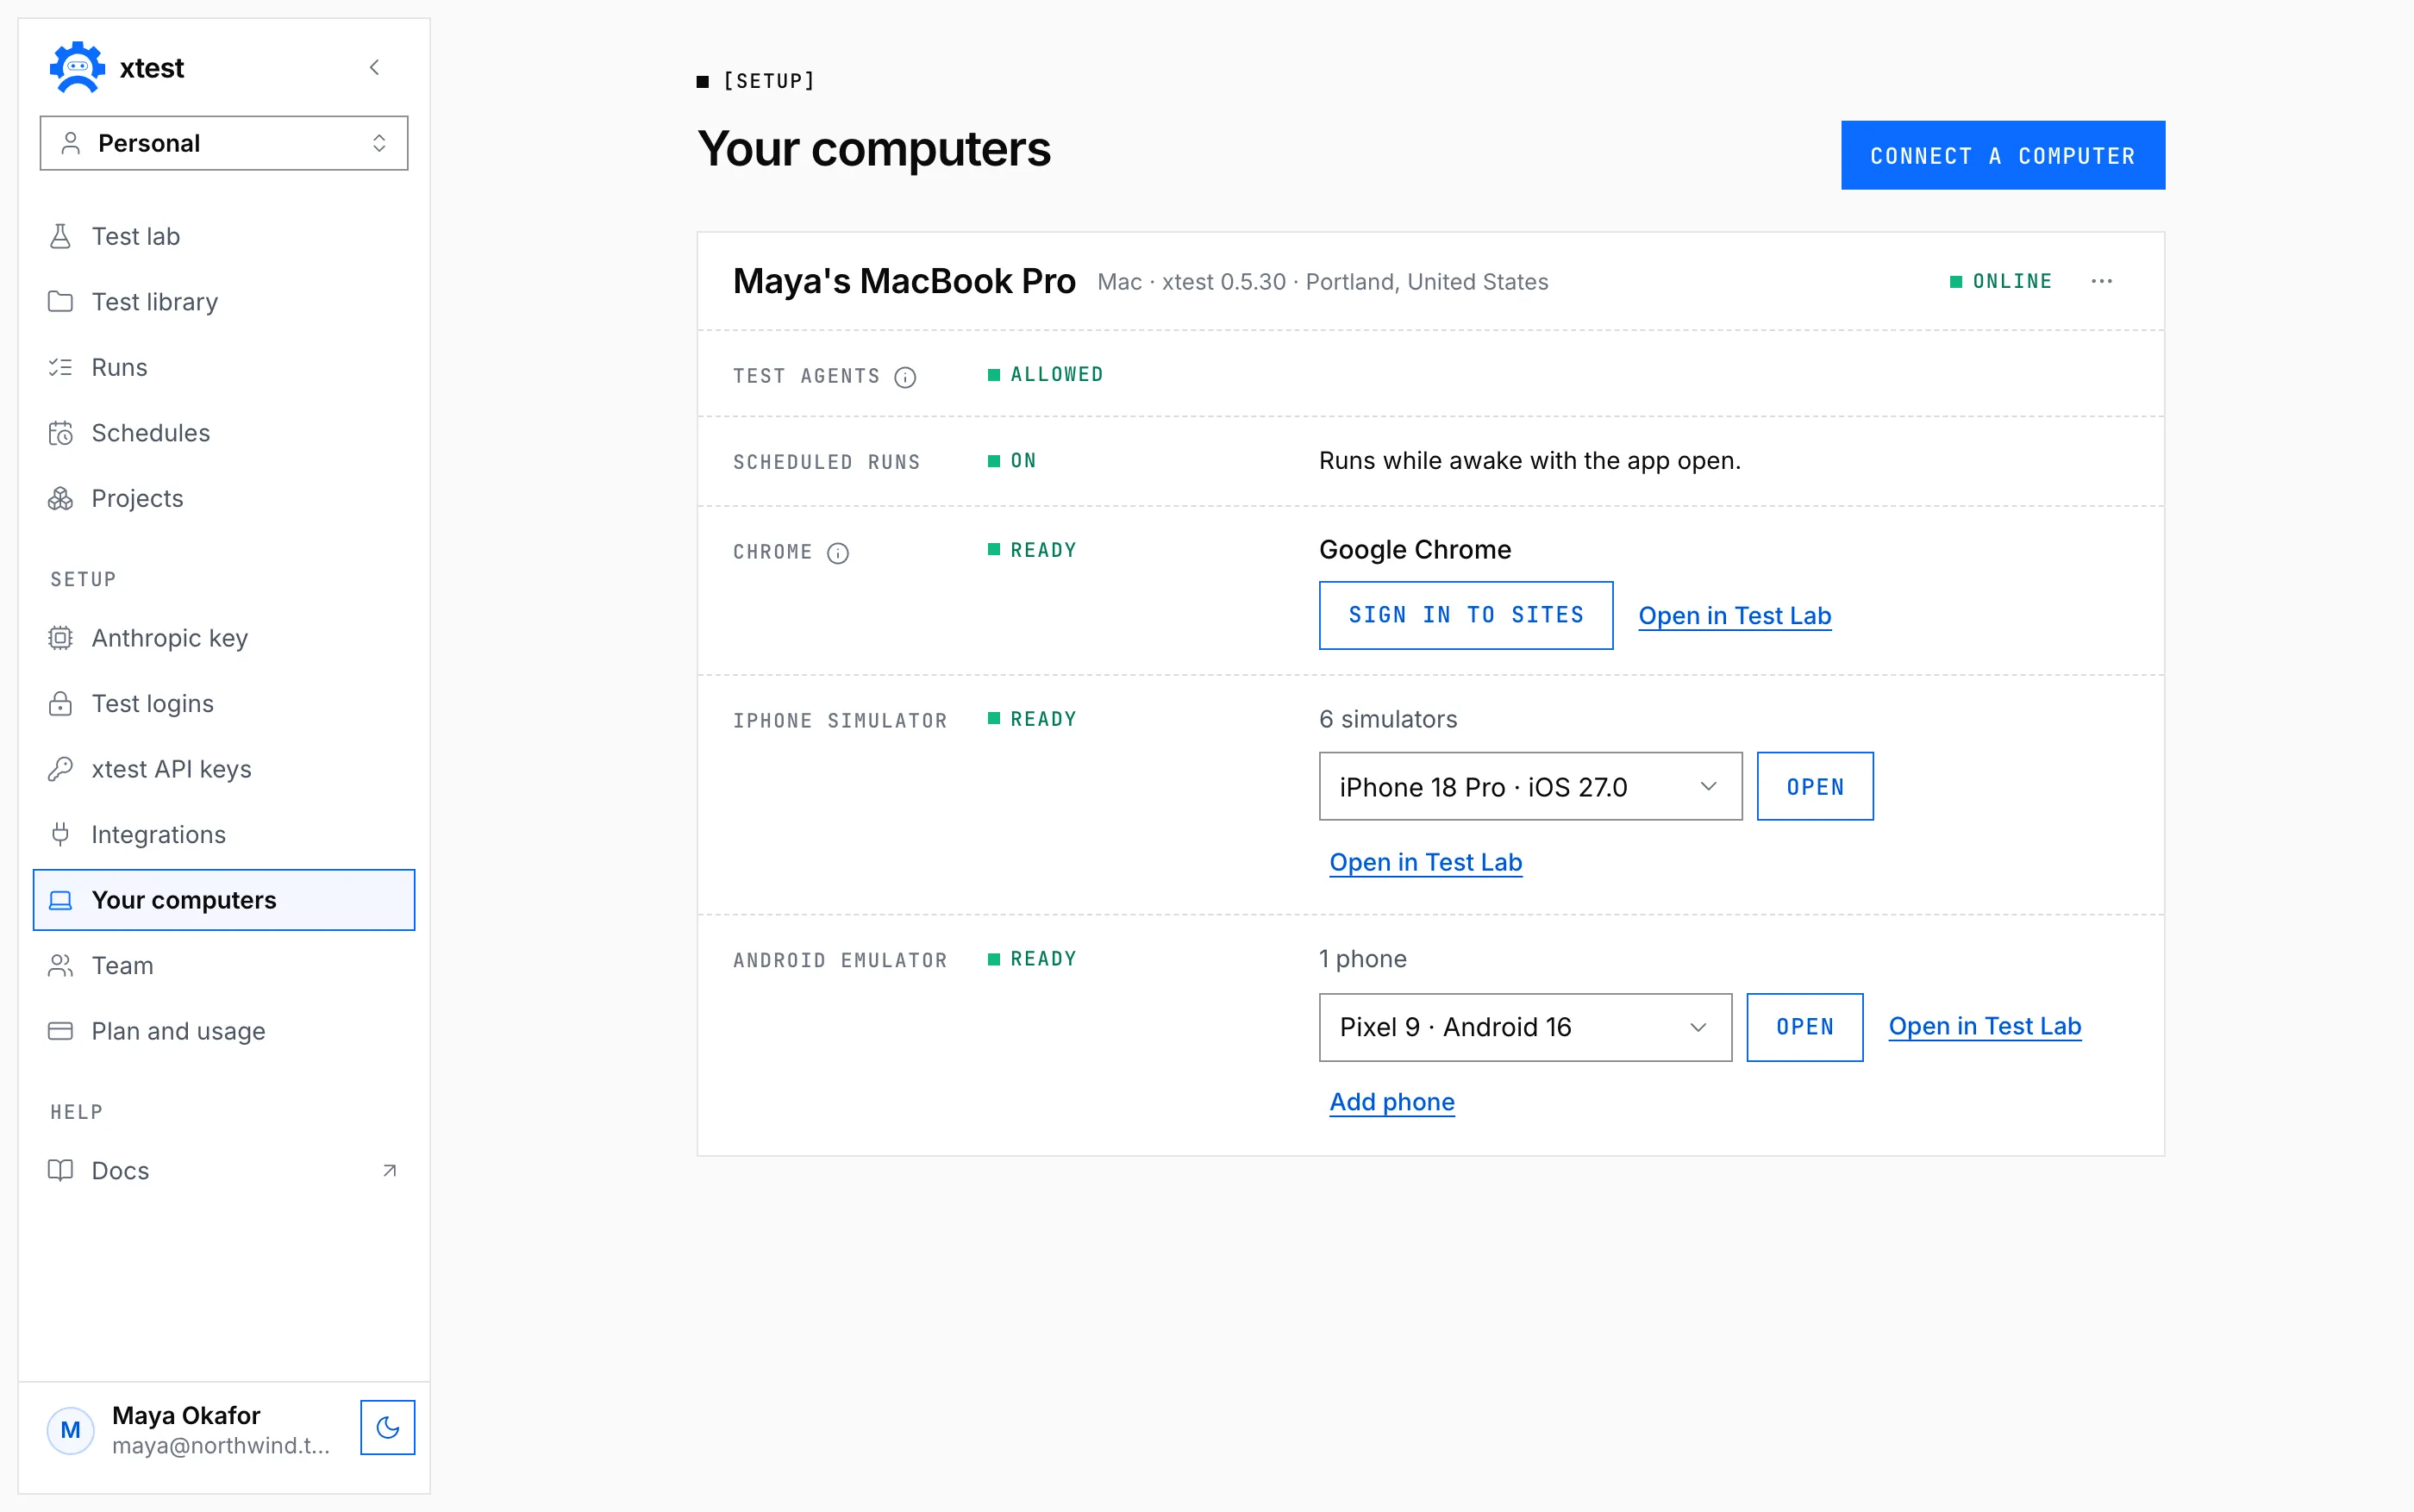The height and width of the screenshot is (1512, 2414).
Task: Click the maya@northwind email text
Action: click(x=221, y=1445)
